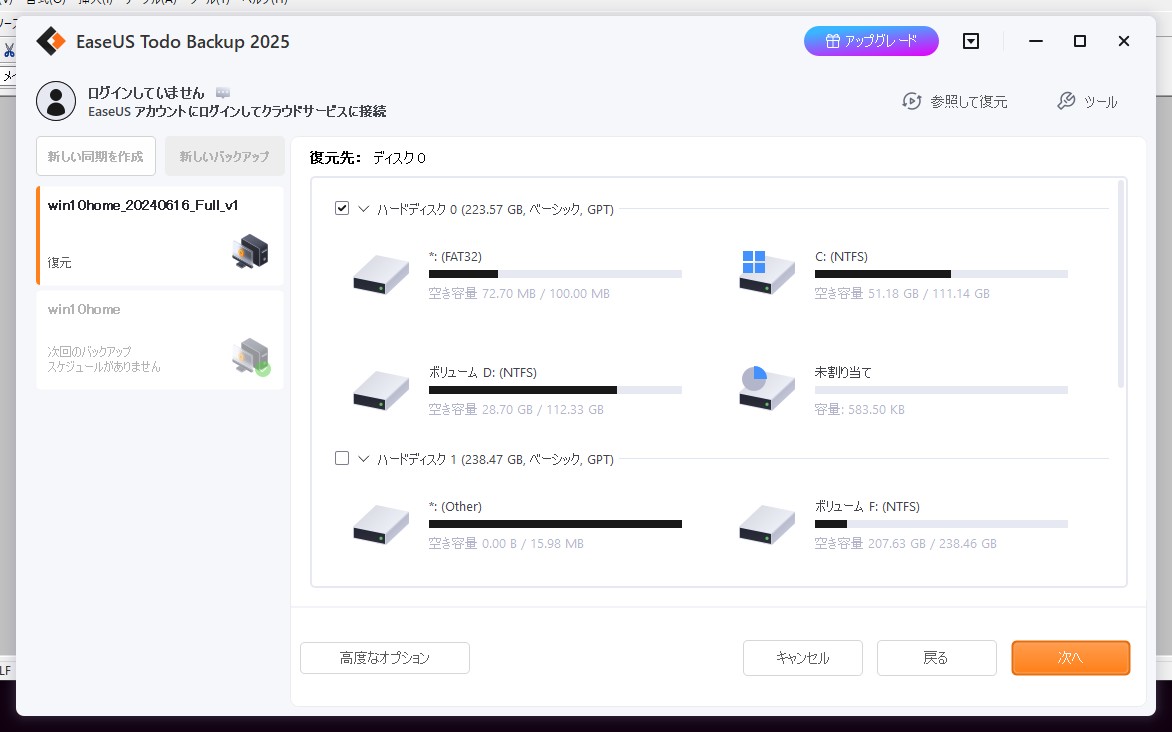
Task: Click the Other partition usage bar
Action: pos(555,524)
